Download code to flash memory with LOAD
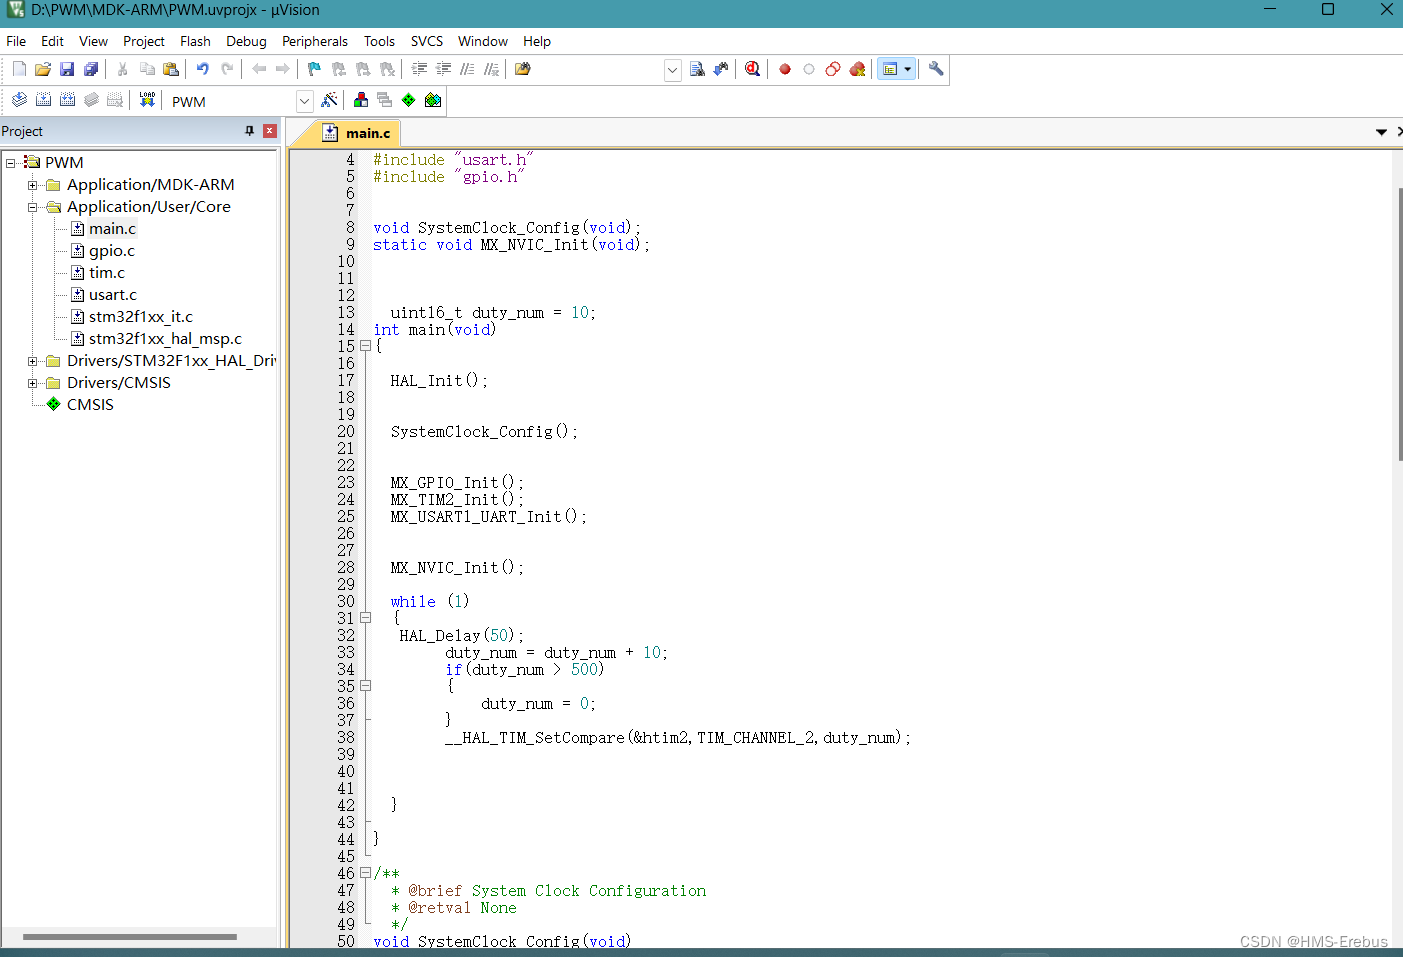The image size is (1403, 957). [147, 99]
